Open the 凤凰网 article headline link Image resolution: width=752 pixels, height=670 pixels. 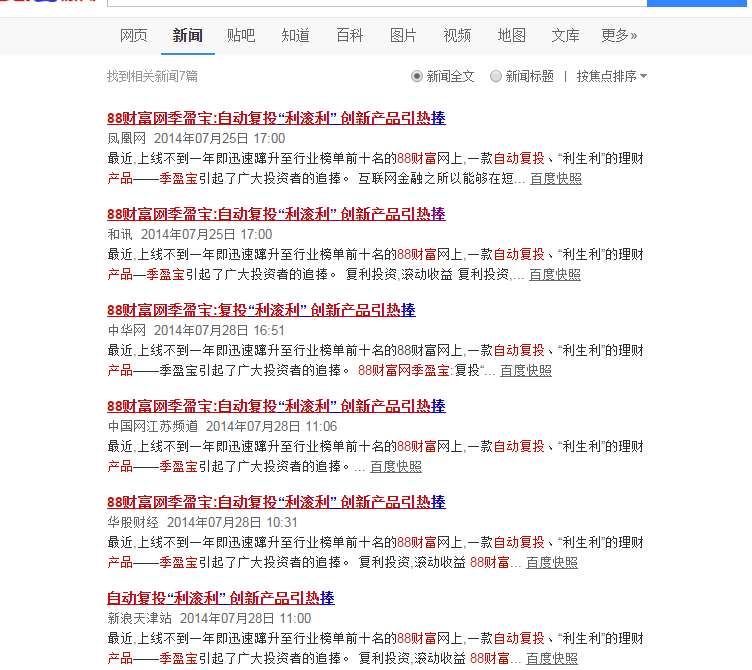click(x=276, y=118)
